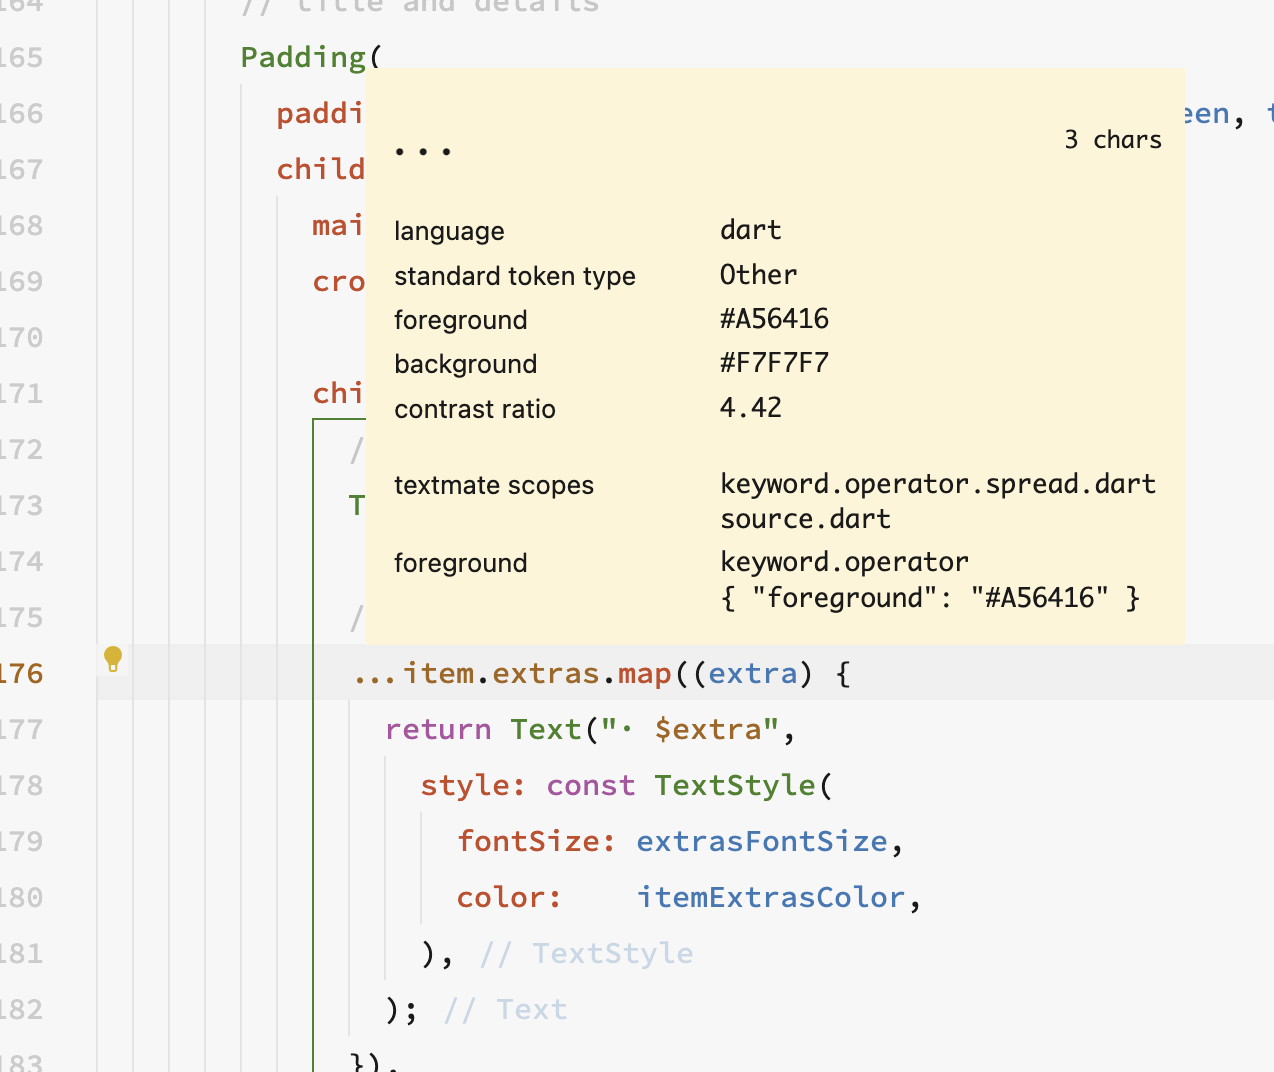Click the background value '#F7F7F7'
The width and height of the screenshot is (1274, 1072).
coord(774,363)
